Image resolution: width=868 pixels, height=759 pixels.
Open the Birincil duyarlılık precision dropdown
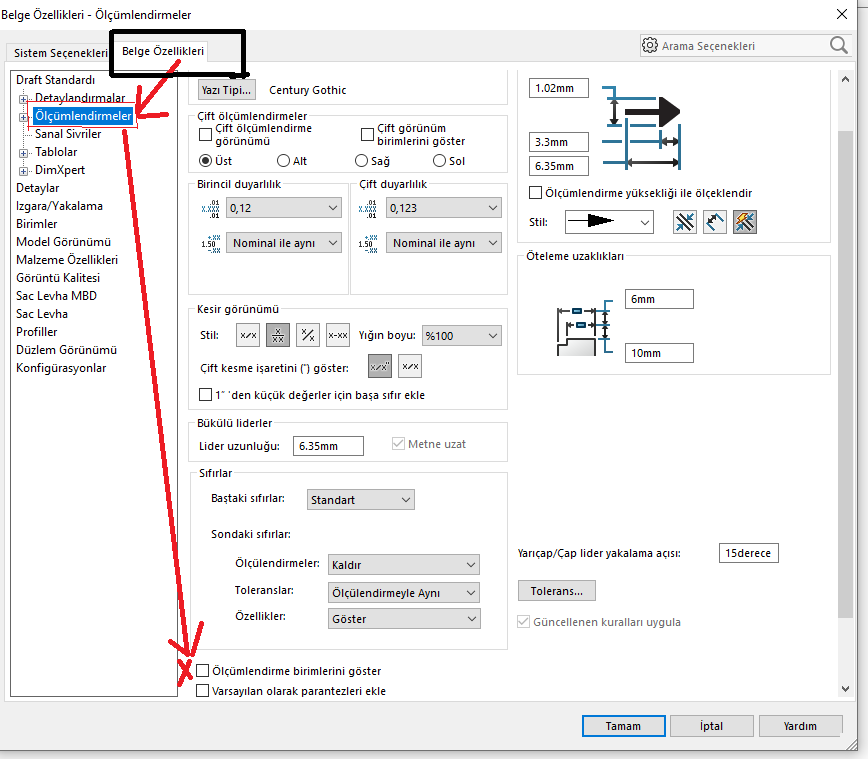click(x=284, y=208)
